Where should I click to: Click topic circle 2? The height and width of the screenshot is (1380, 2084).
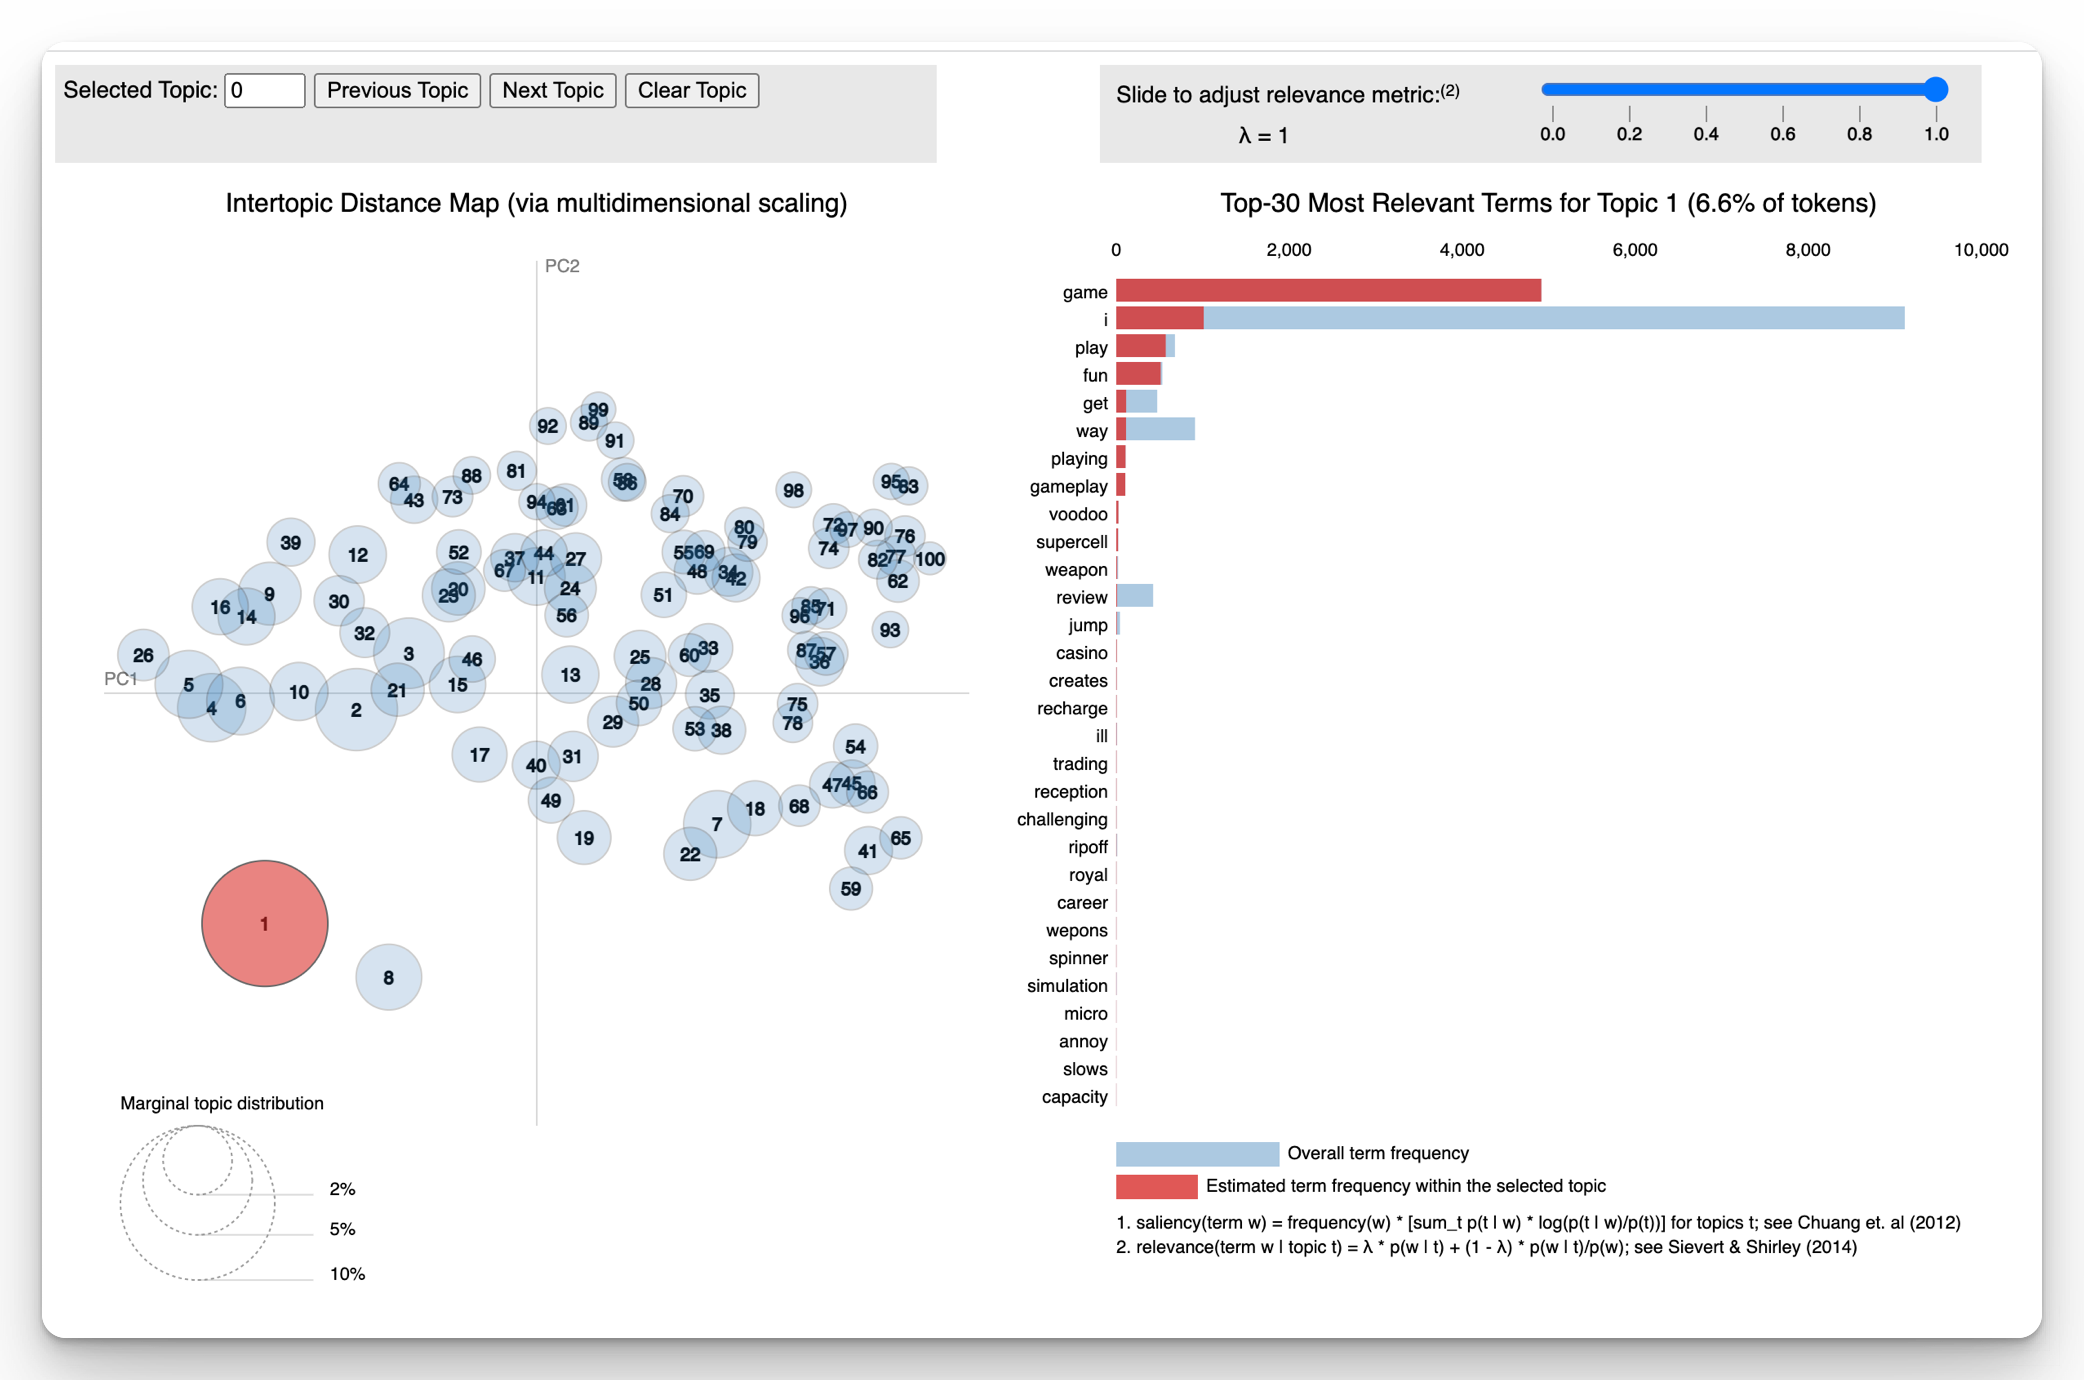[x=355, y=710]
